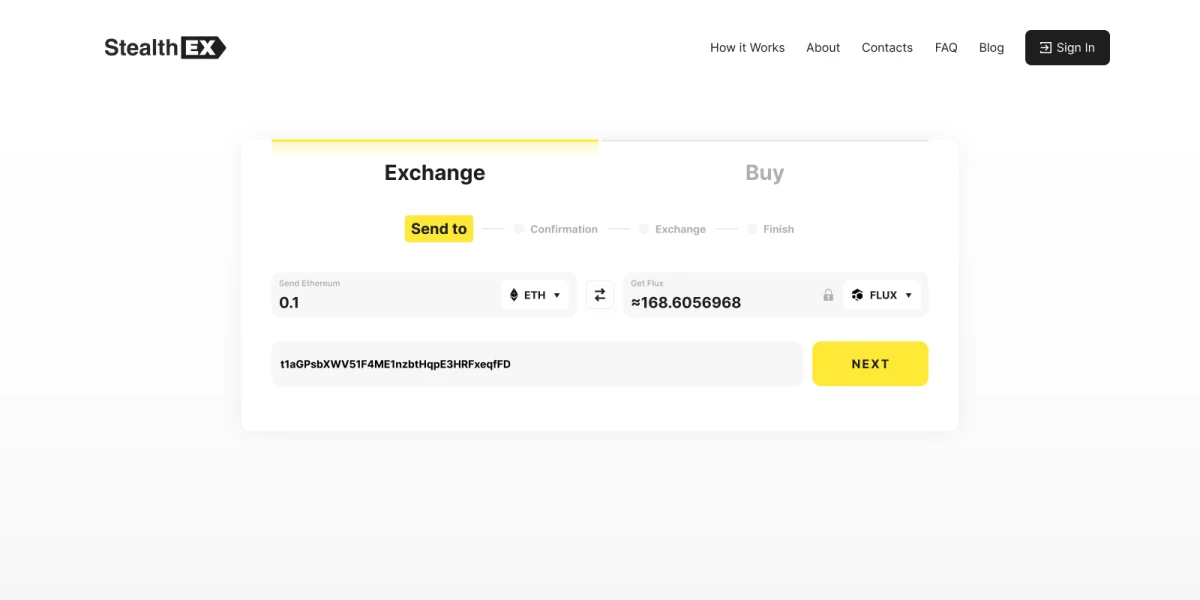Image resolution: width=1200 pixels, height=600 pixels.
Task: Open the Contacts link
Action: 887,47
